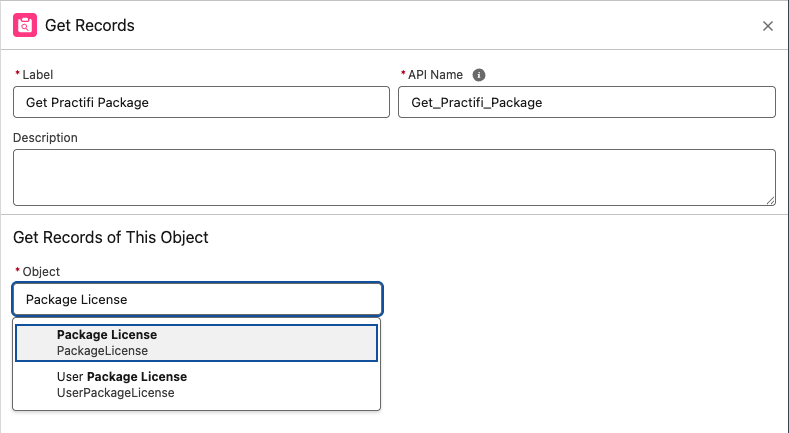789x433 pixels.
Task: Click the pink Get Records icon
Action: 26,25
